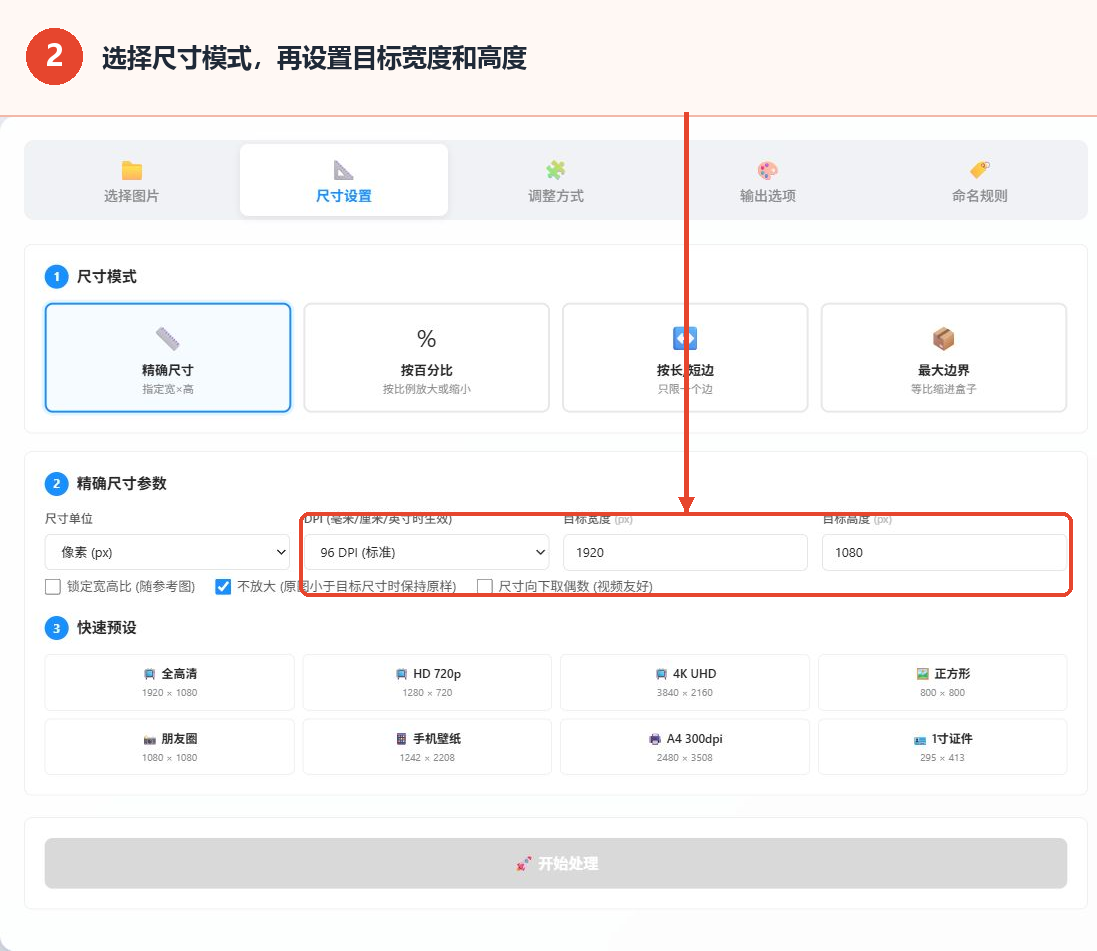Image resolution: width=1097 pixels, height=951 pixels.
Task: Click the 目标宽度 field showing 1920
Action: 685,552
